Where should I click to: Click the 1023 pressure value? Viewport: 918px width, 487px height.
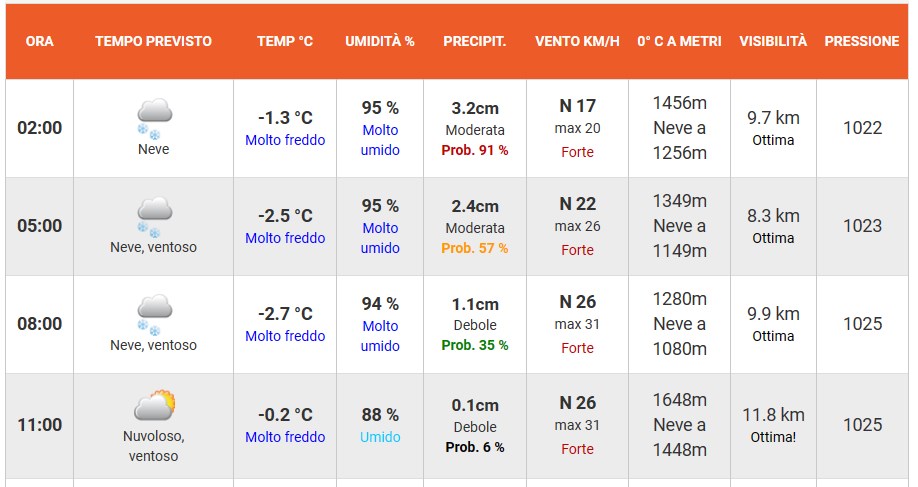coord(862,226)
